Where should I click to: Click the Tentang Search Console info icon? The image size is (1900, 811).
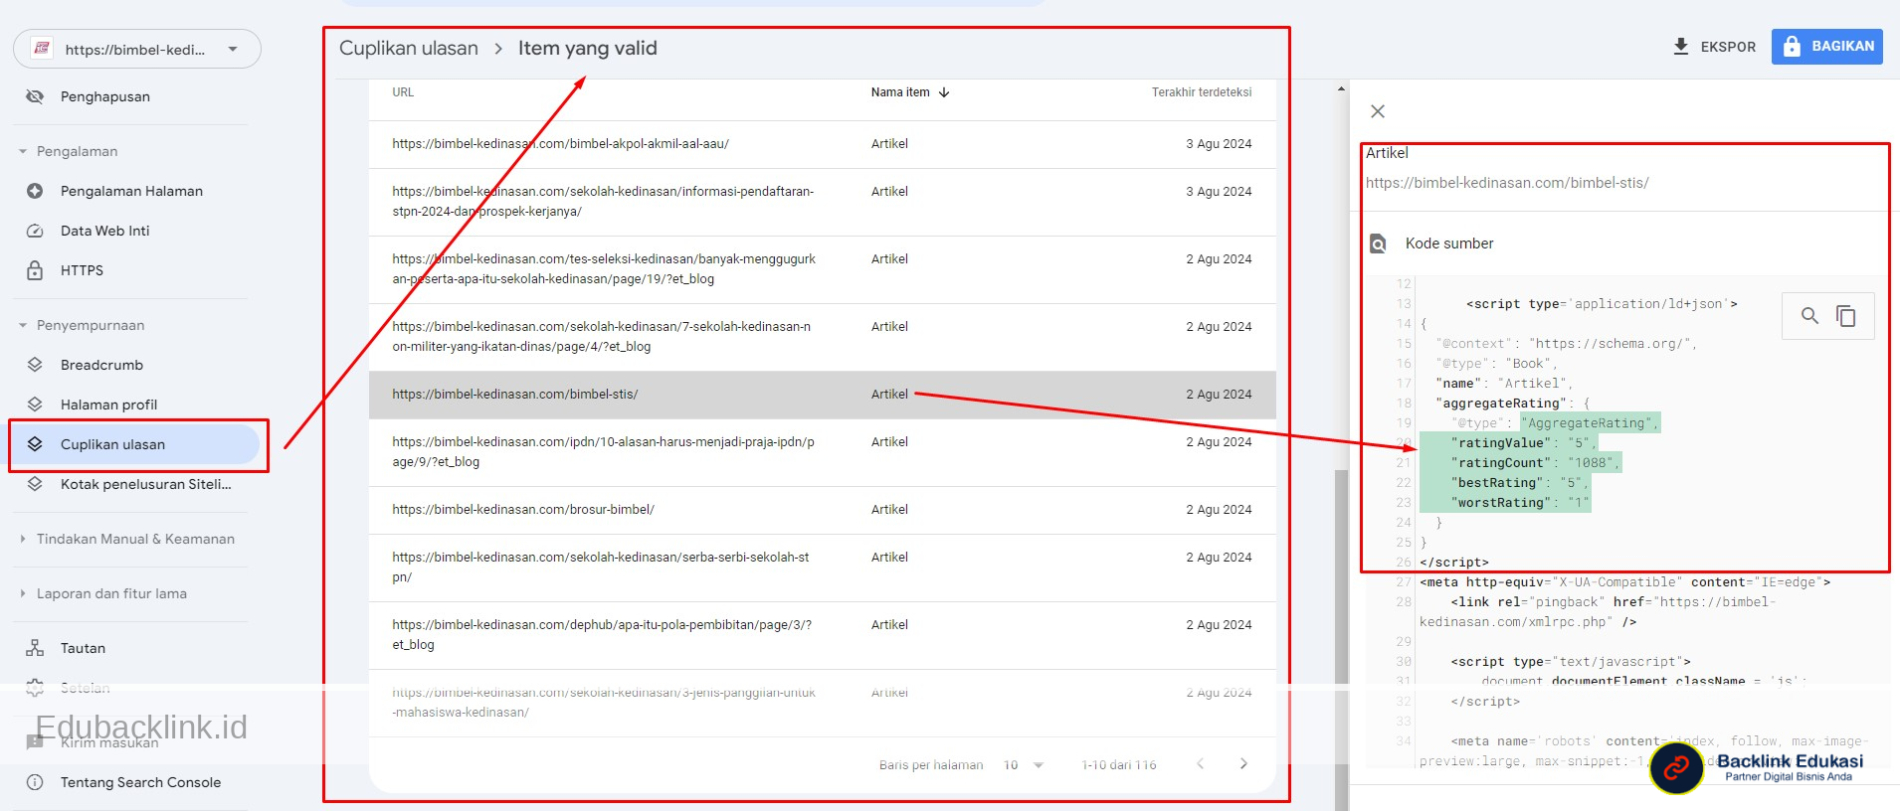35,782
